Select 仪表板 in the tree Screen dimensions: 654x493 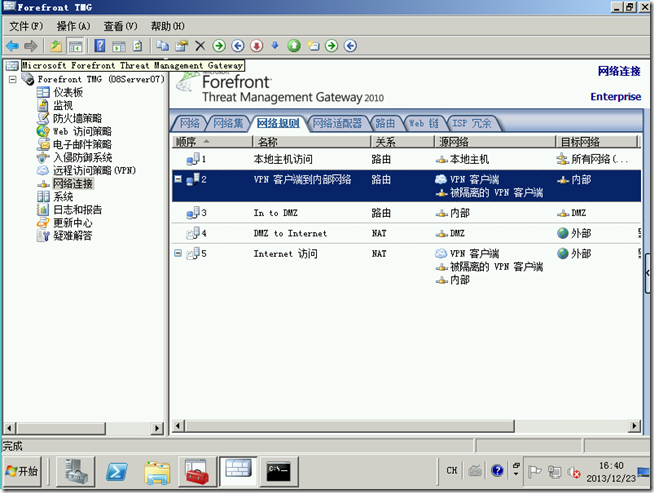(x=68, y=92)
